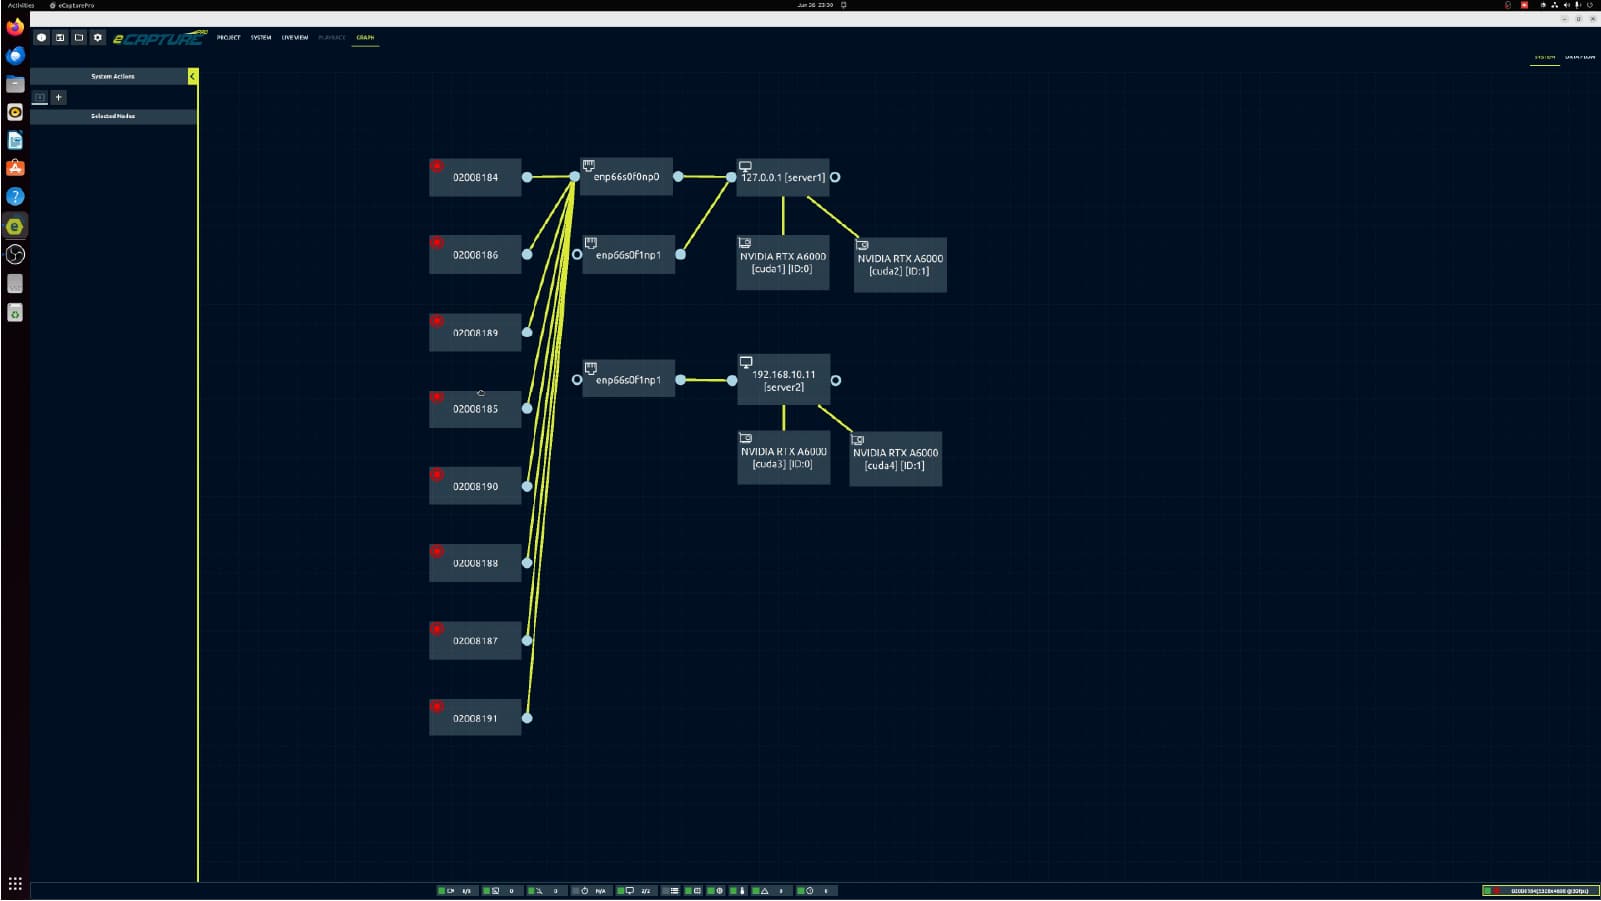Click the monitor status icon in status bar
1601x901 pixels.
(630, 891)
